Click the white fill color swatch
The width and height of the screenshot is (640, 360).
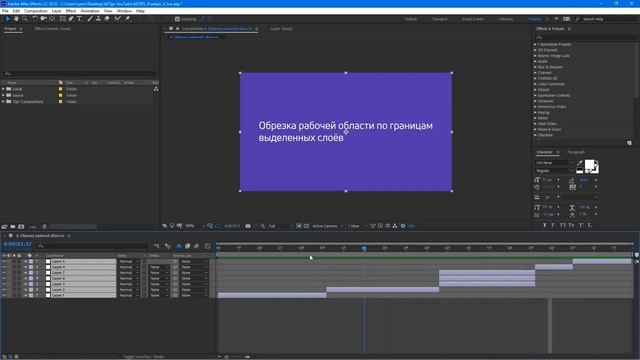(x=589, y=165)
